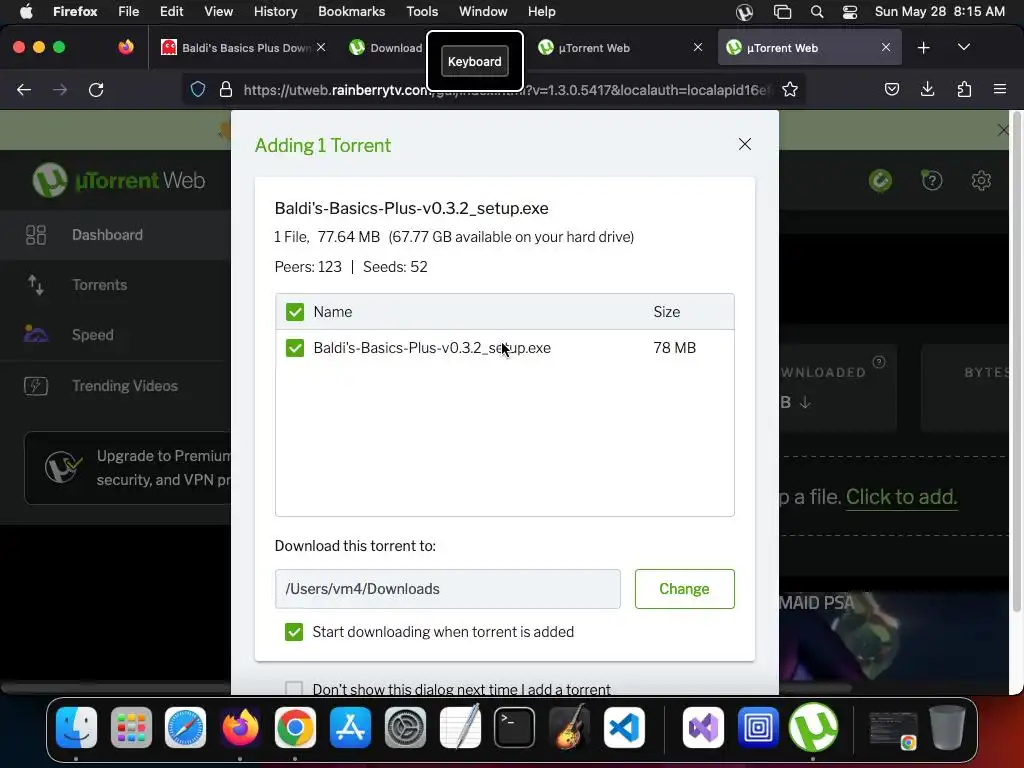1024x768 pixels.
Task: Open the Bookmarks menu
Action: [351, 12]
